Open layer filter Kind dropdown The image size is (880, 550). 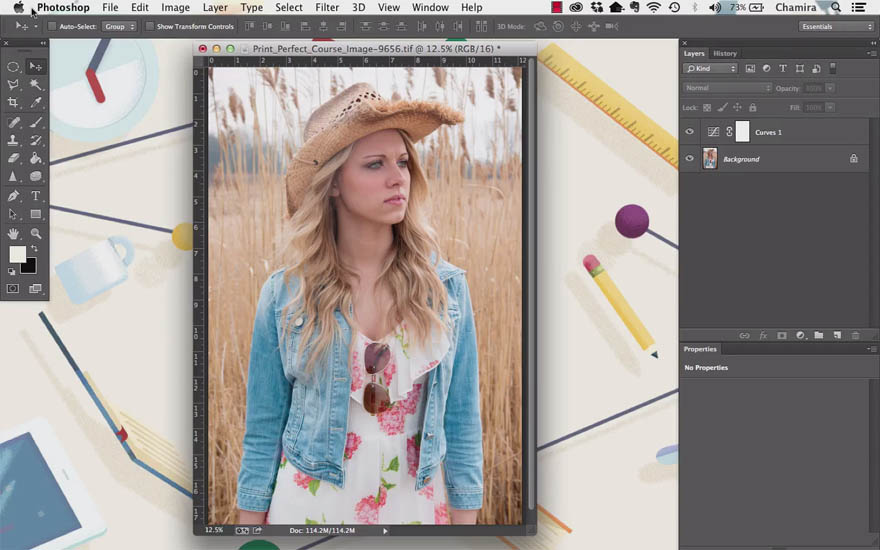pos(710,68)
